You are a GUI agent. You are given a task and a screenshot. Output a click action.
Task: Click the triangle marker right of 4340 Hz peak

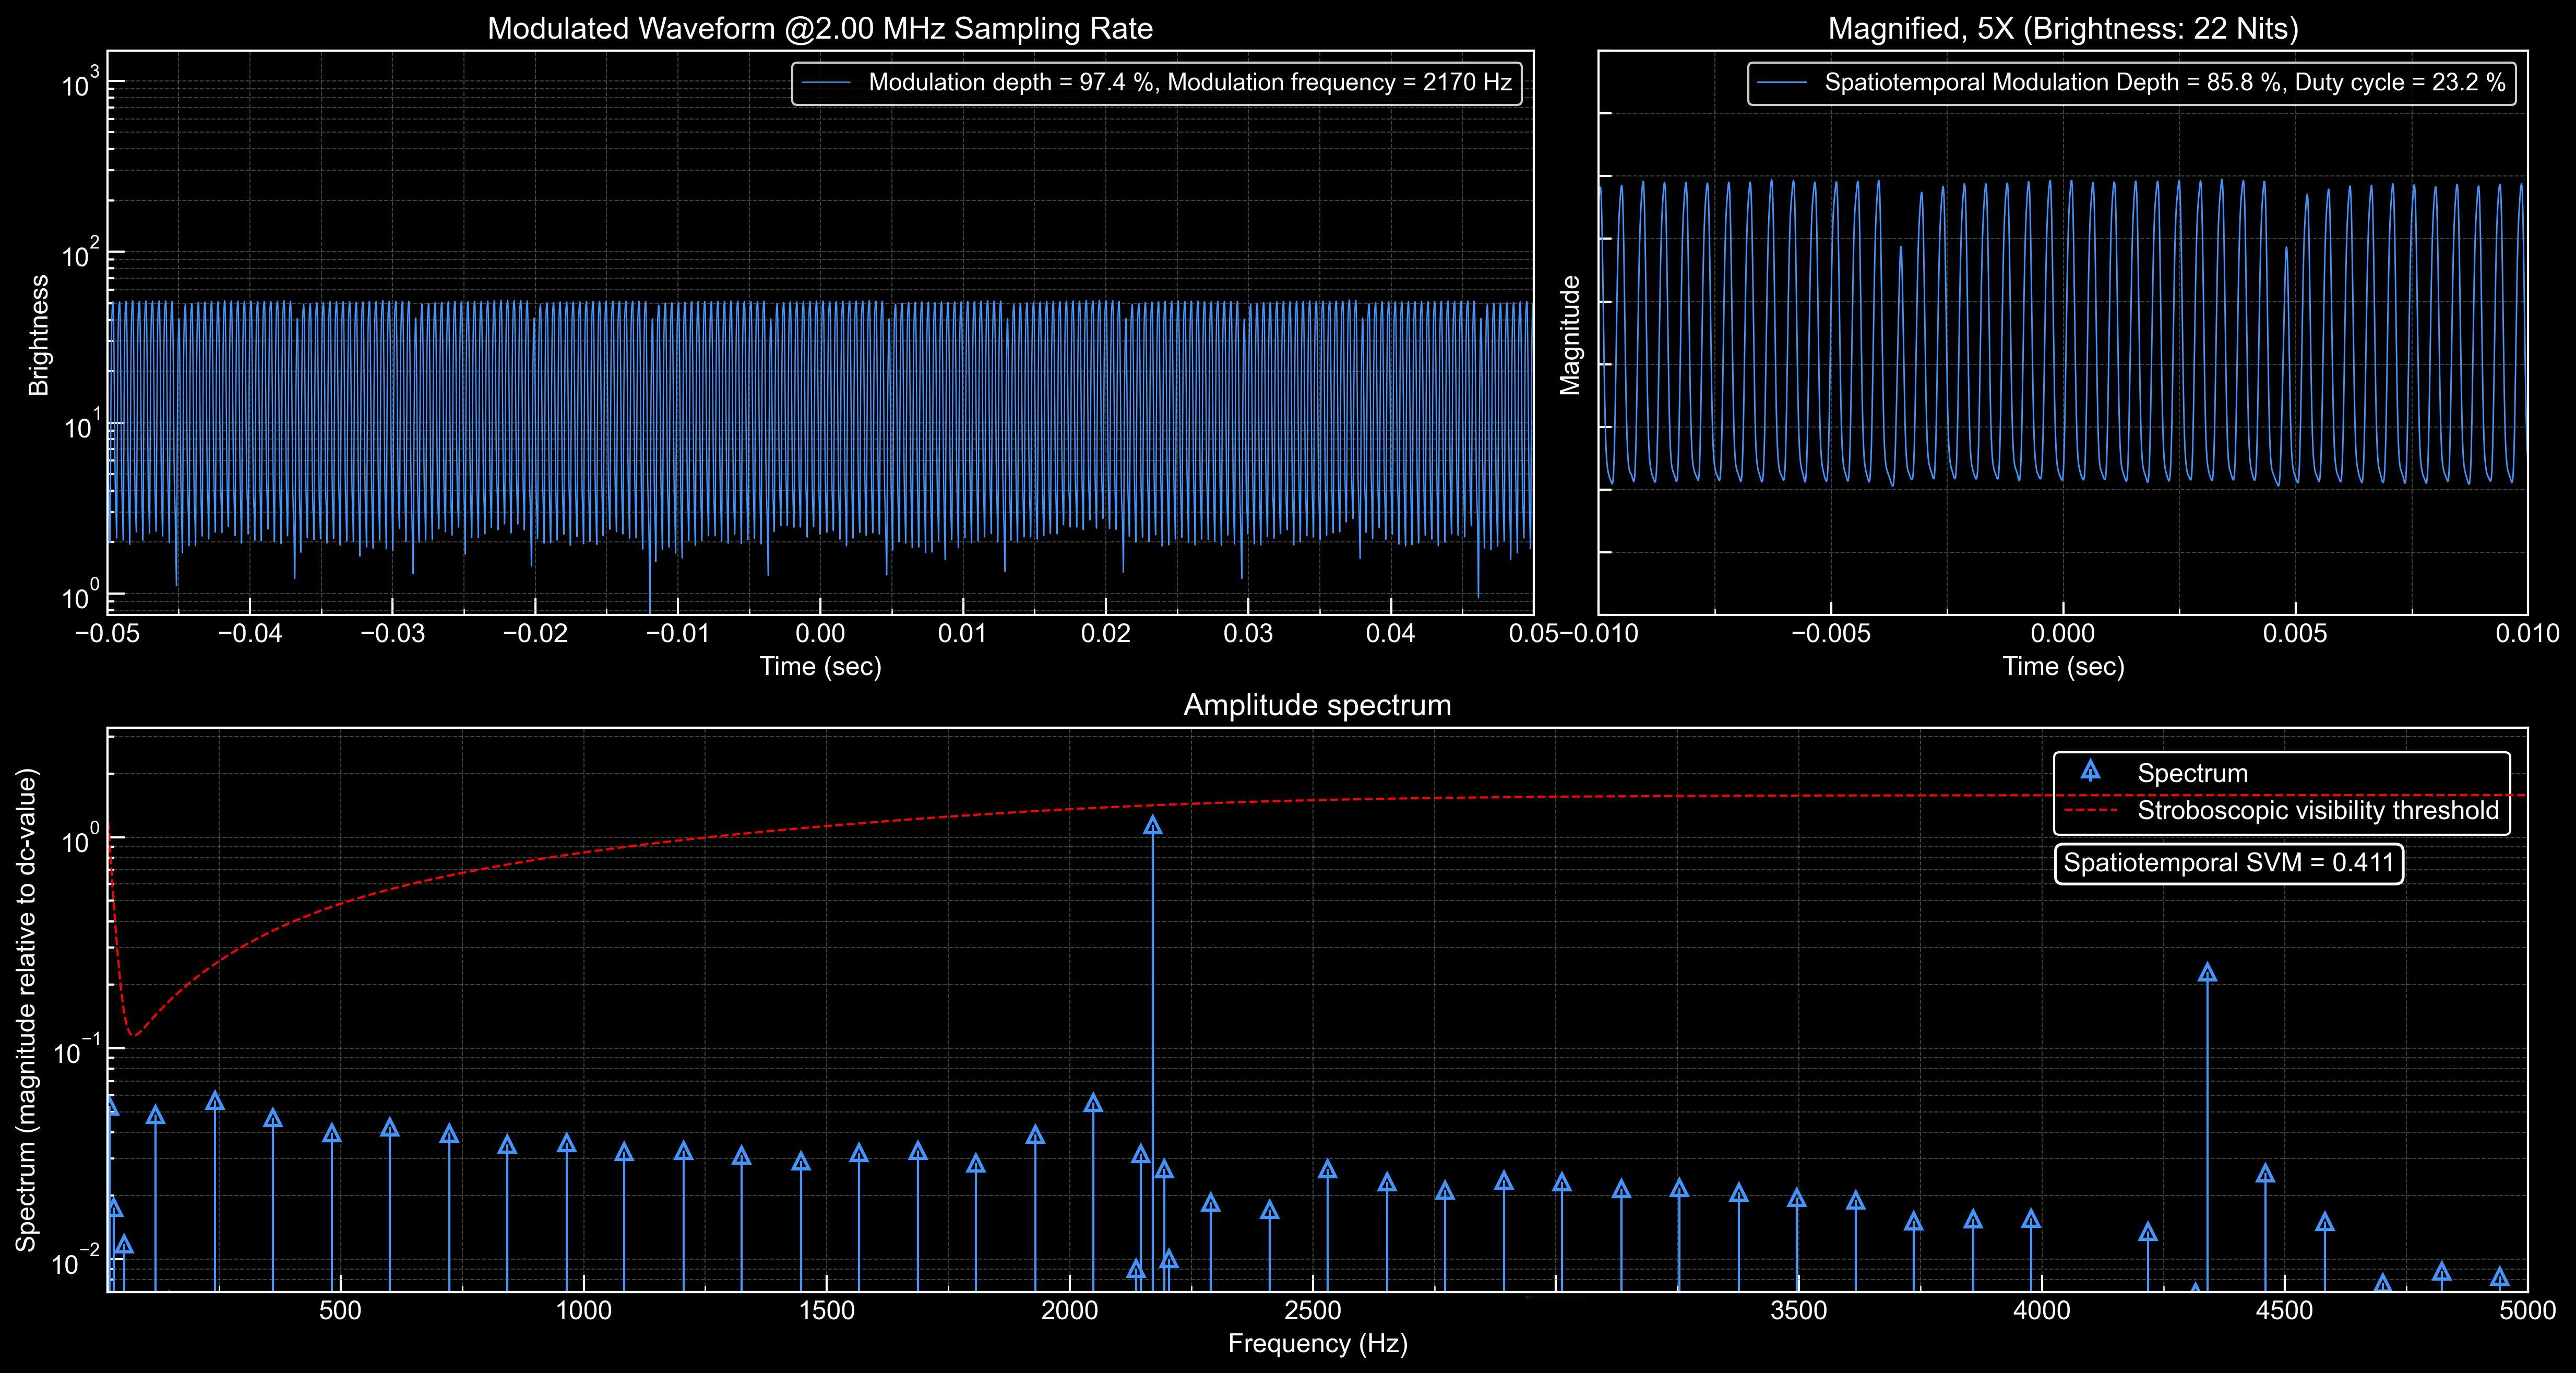(2266, 1174)
